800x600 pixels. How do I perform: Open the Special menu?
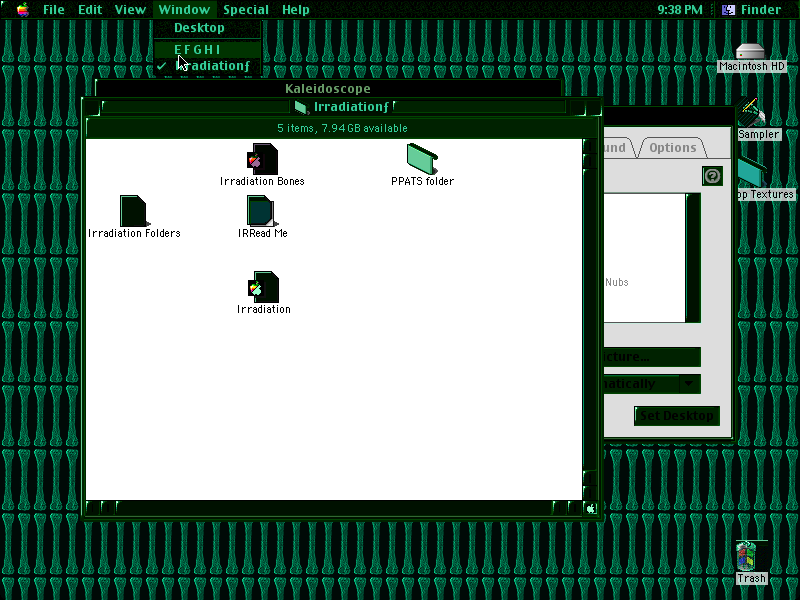[x=246, y=10]
